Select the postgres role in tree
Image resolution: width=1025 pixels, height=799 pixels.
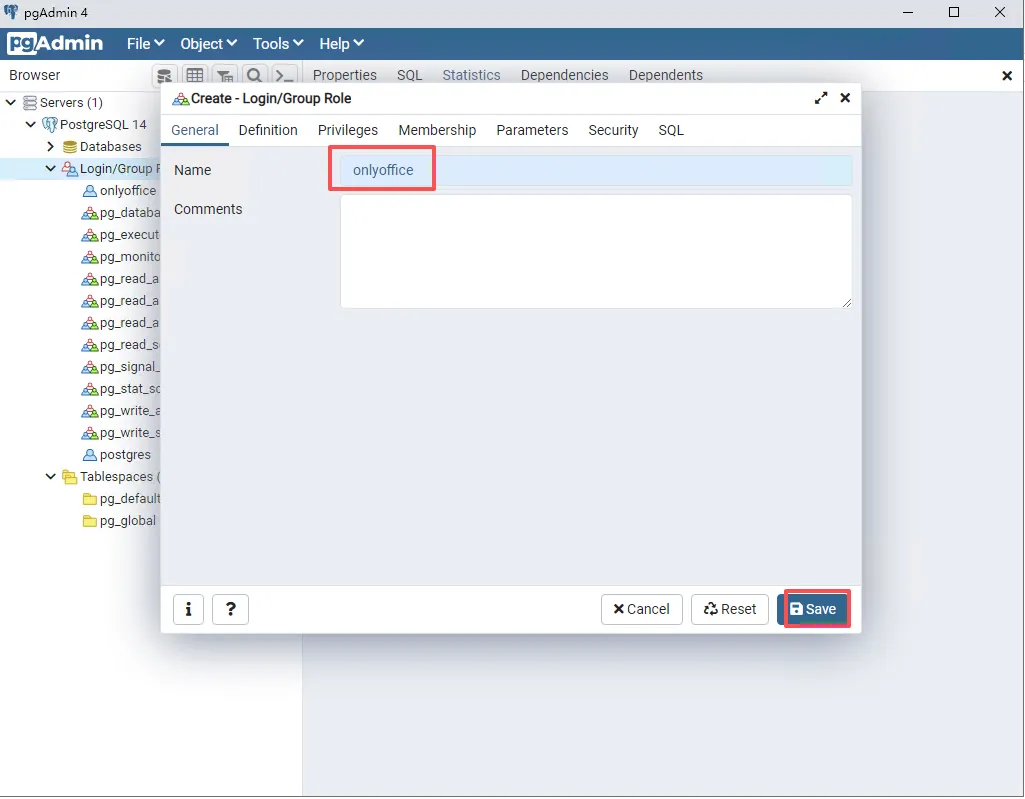click(x=125, y=454)
